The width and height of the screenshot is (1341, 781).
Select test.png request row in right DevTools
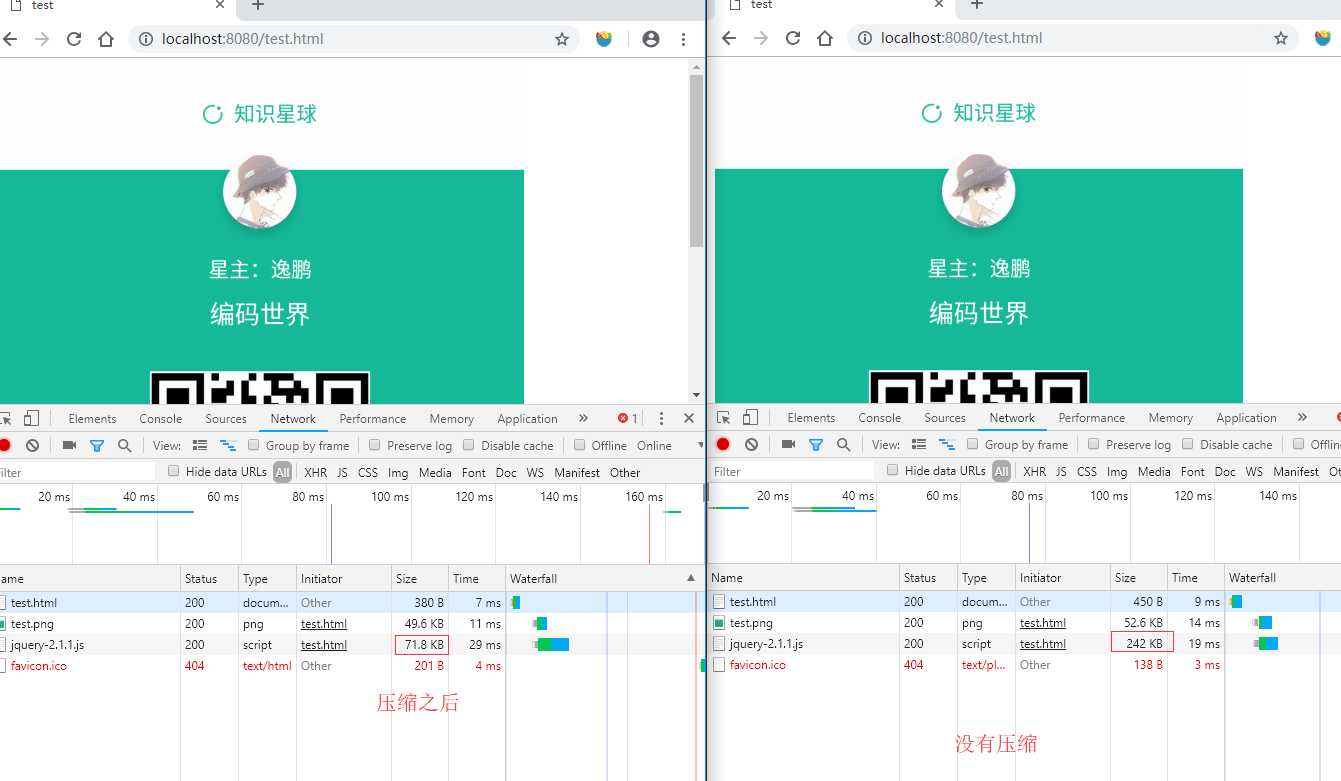pos(1025,622)
